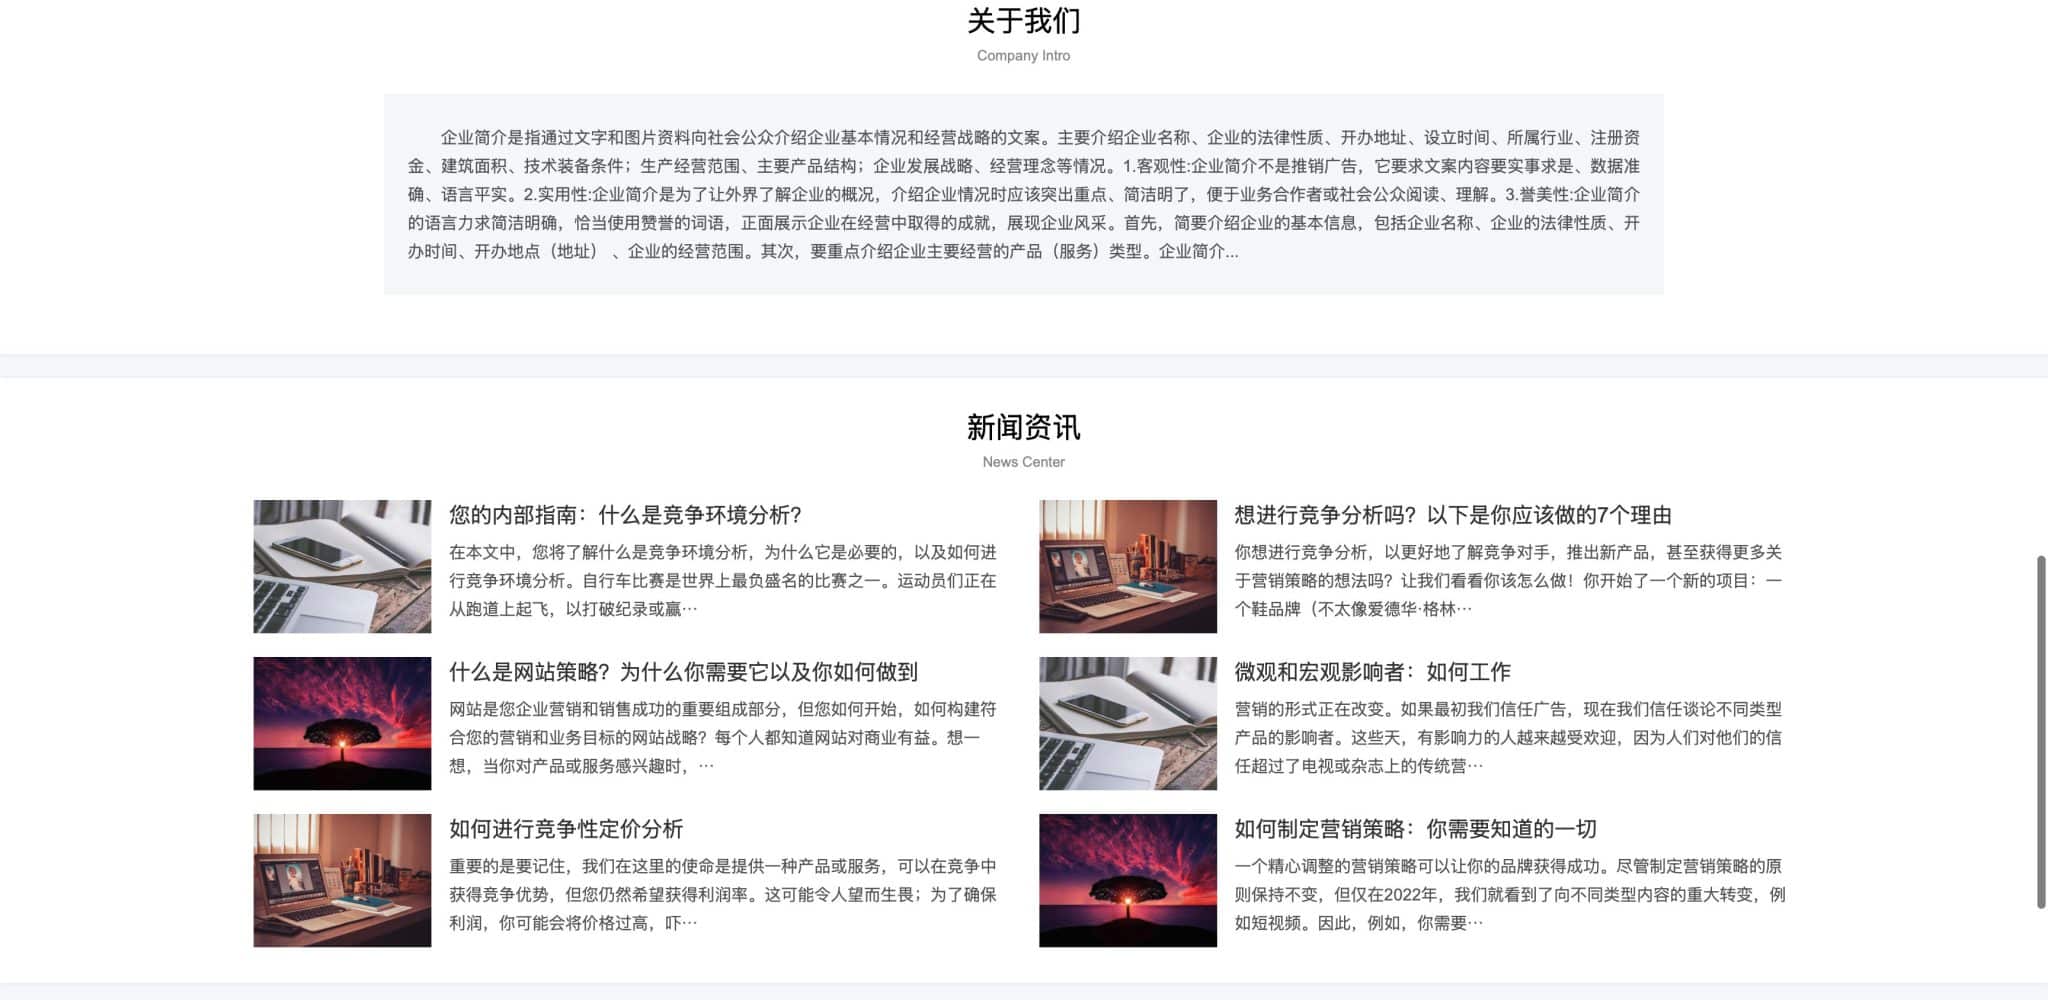Click thumbnail beside 如何进行竞争性定价分析 article
The height and width of the screenshot is (1000, 2048).
coord(342,880)
